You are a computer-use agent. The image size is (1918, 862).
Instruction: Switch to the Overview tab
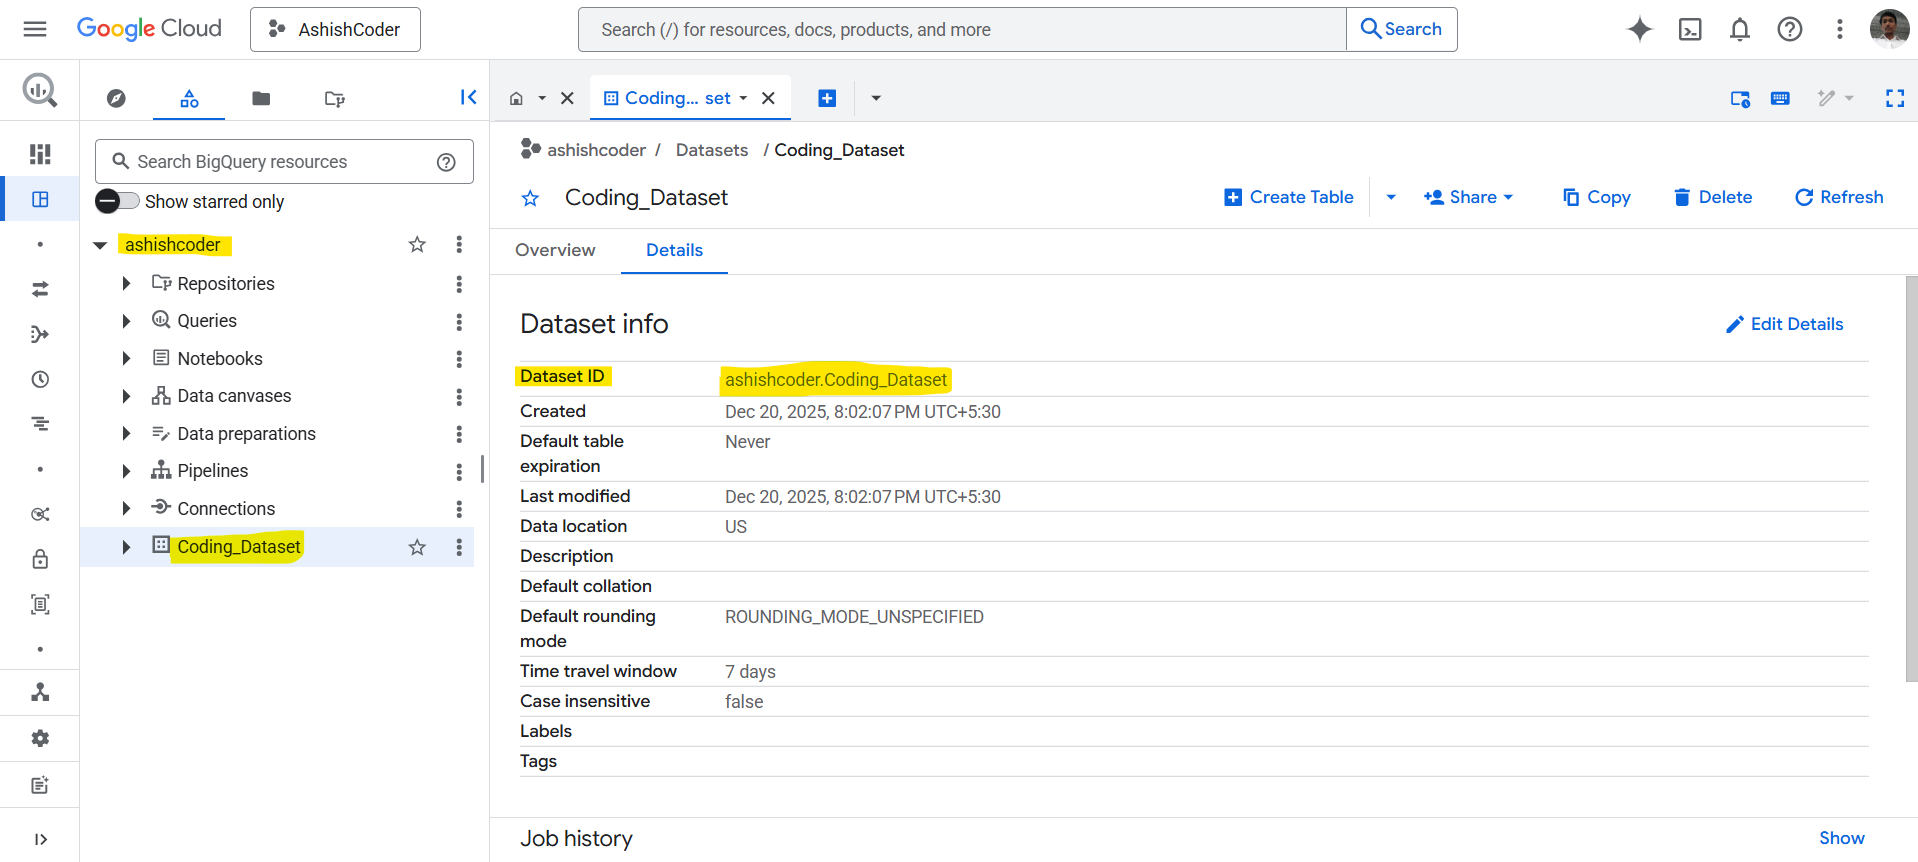tap(555, 250)
